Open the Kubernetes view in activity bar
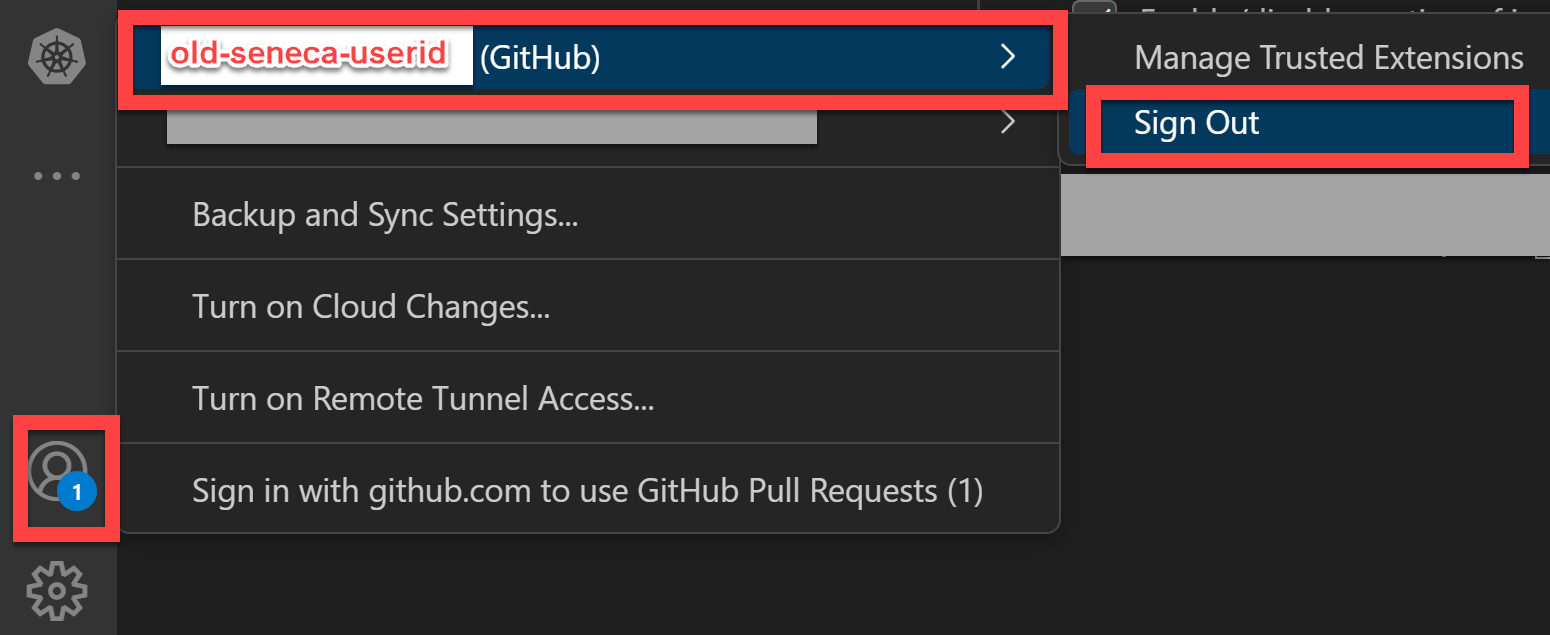This screenshot has height=635, width=1550. (x=57, y=57)
